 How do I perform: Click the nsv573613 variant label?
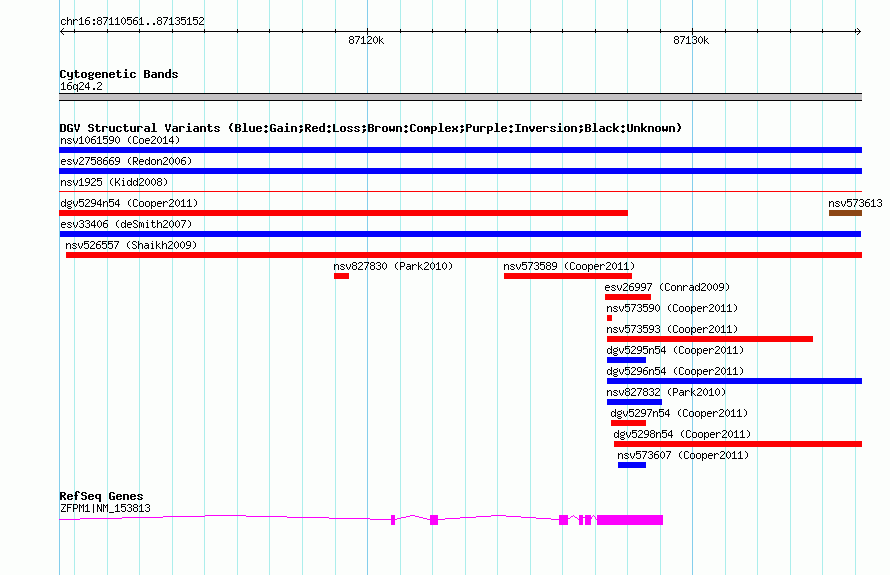tap(855, 203)
